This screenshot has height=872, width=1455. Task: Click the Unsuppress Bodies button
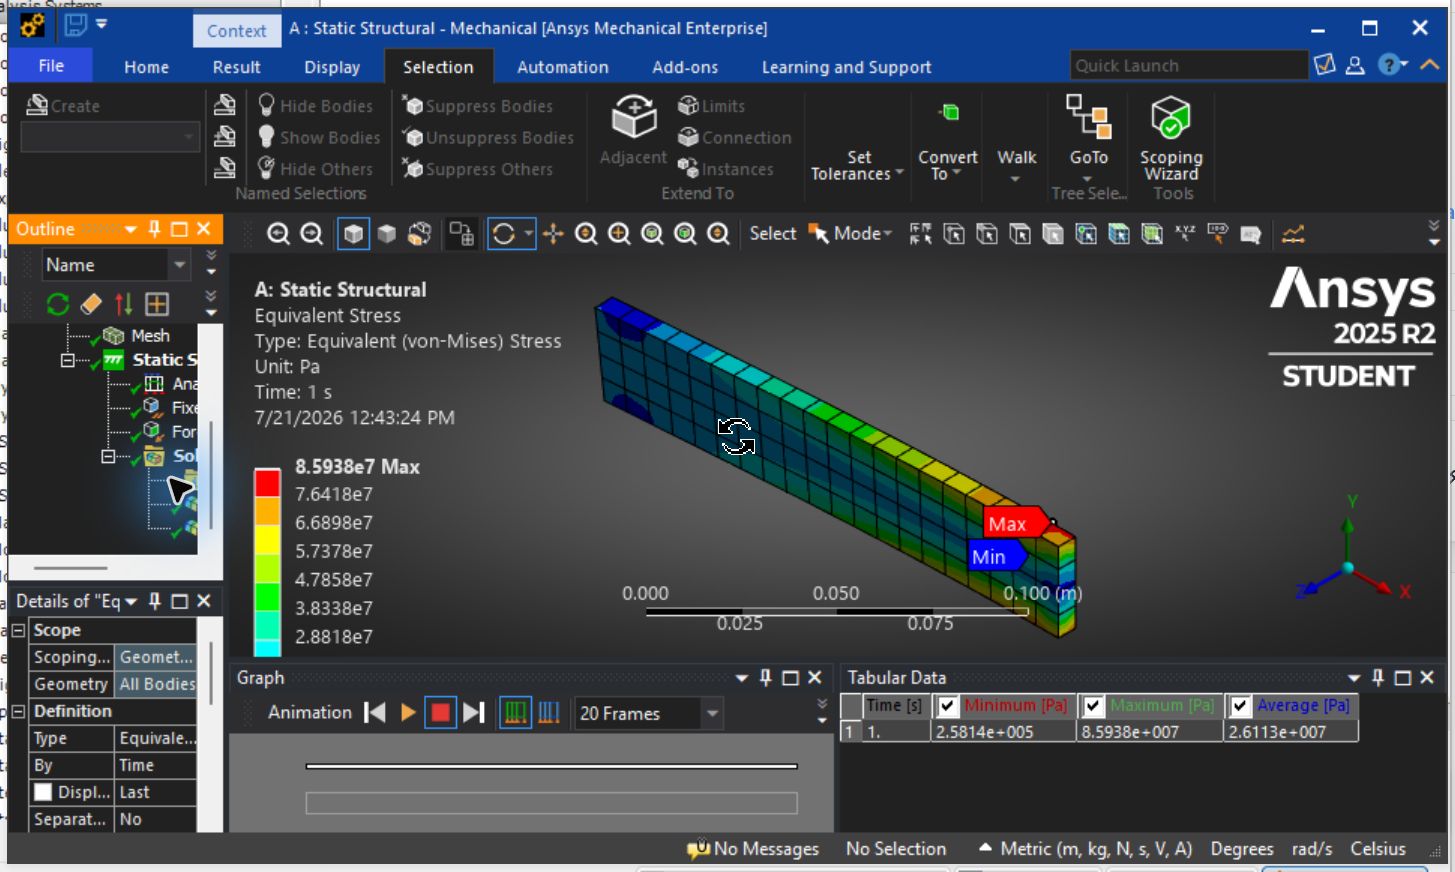(x=488, y=137)
